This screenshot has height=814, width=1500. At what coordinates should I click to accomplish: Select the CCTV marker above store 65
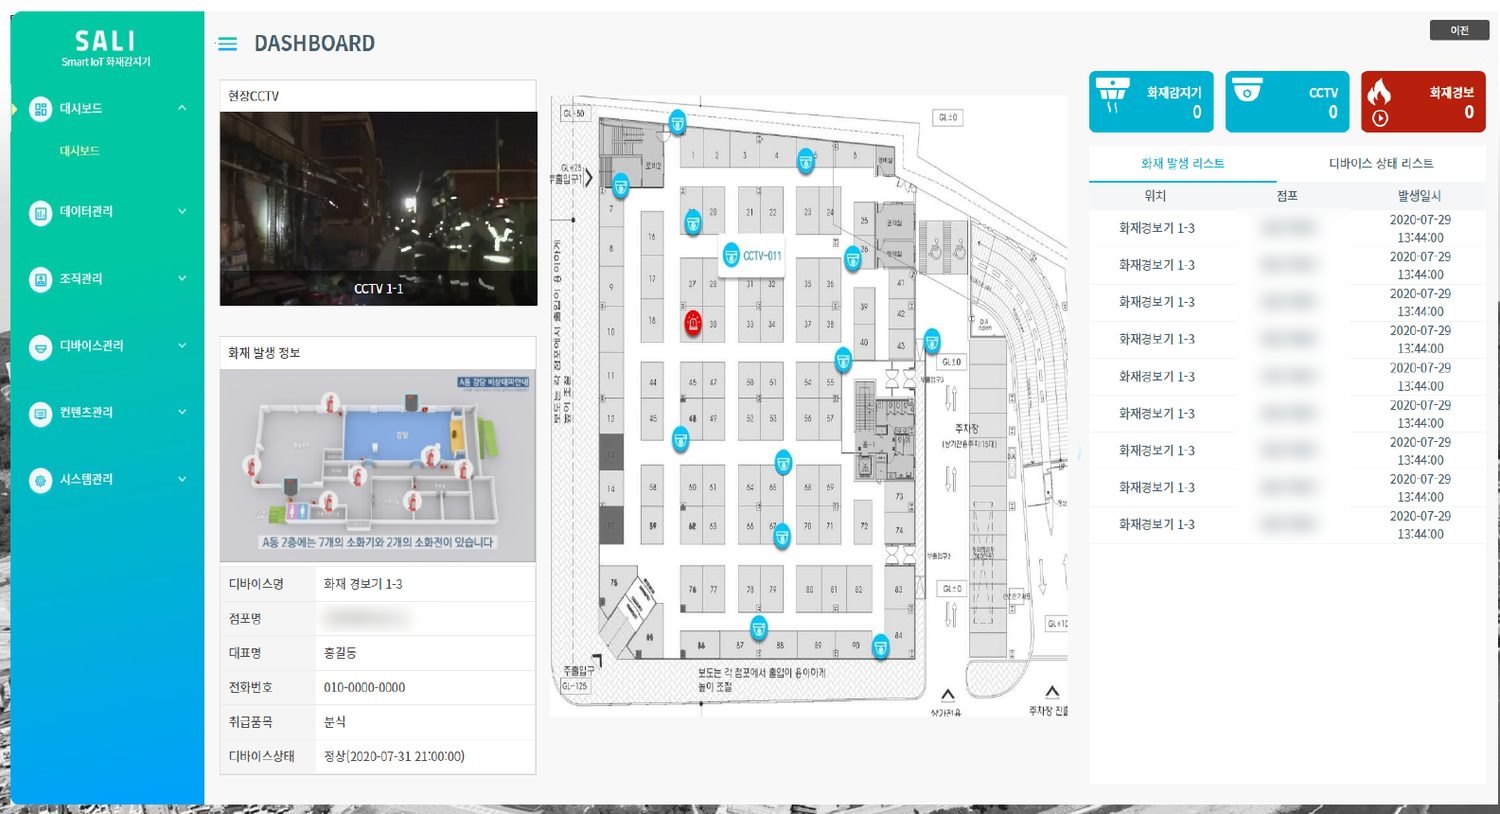click(x=784, y=462)
